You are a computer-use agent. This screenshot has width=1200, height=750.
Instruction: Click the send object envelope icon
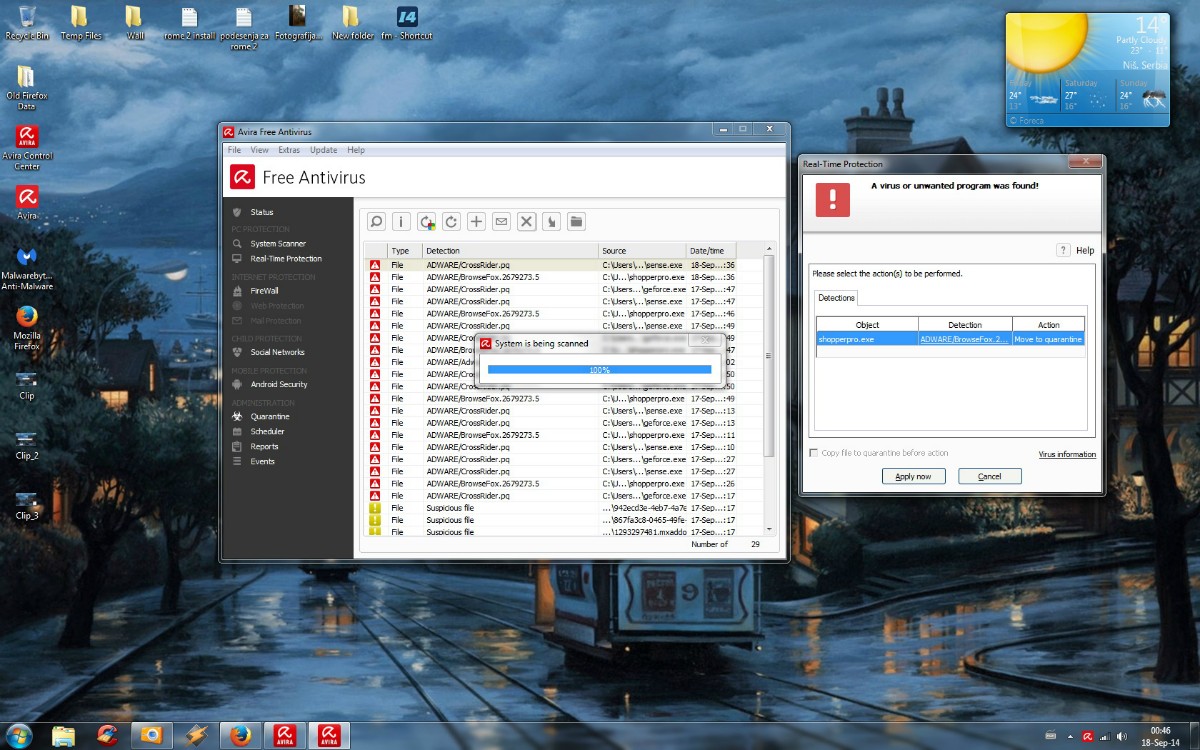[x=502, y=222]
